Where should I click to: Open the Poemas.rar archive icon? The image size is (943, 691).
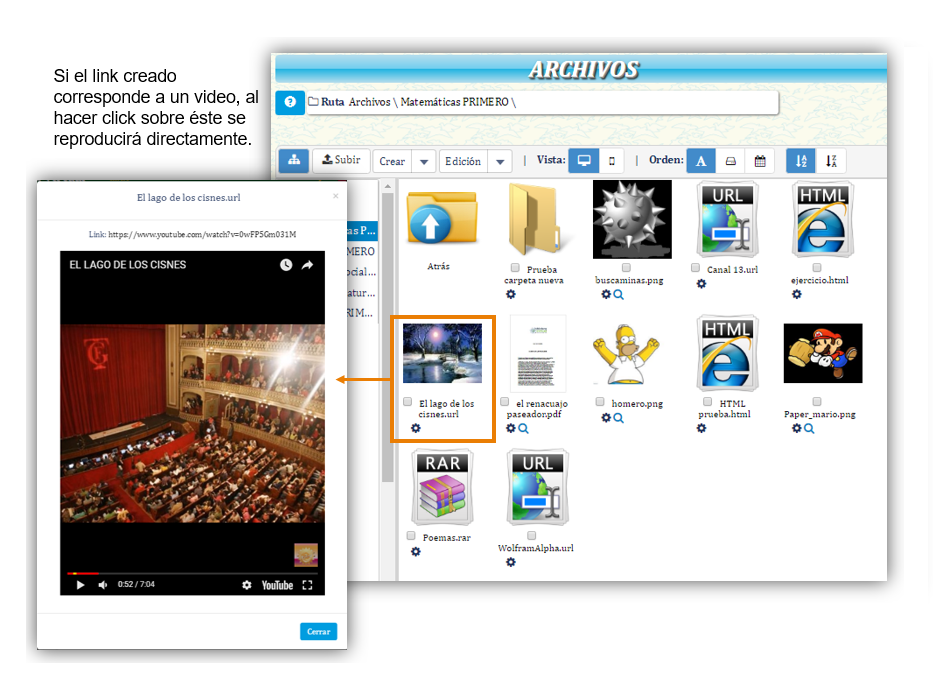point(443,487)
